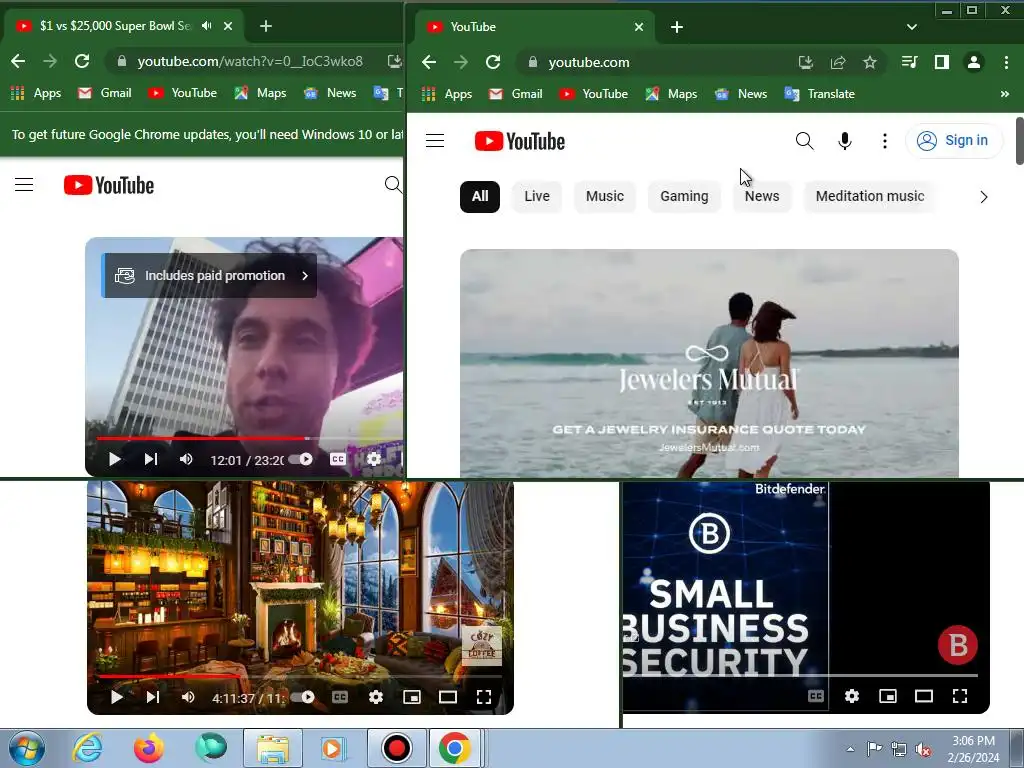1024x768 pixels.
Task: Open the YouTube search icon in right window
Action: coord(805,141)
